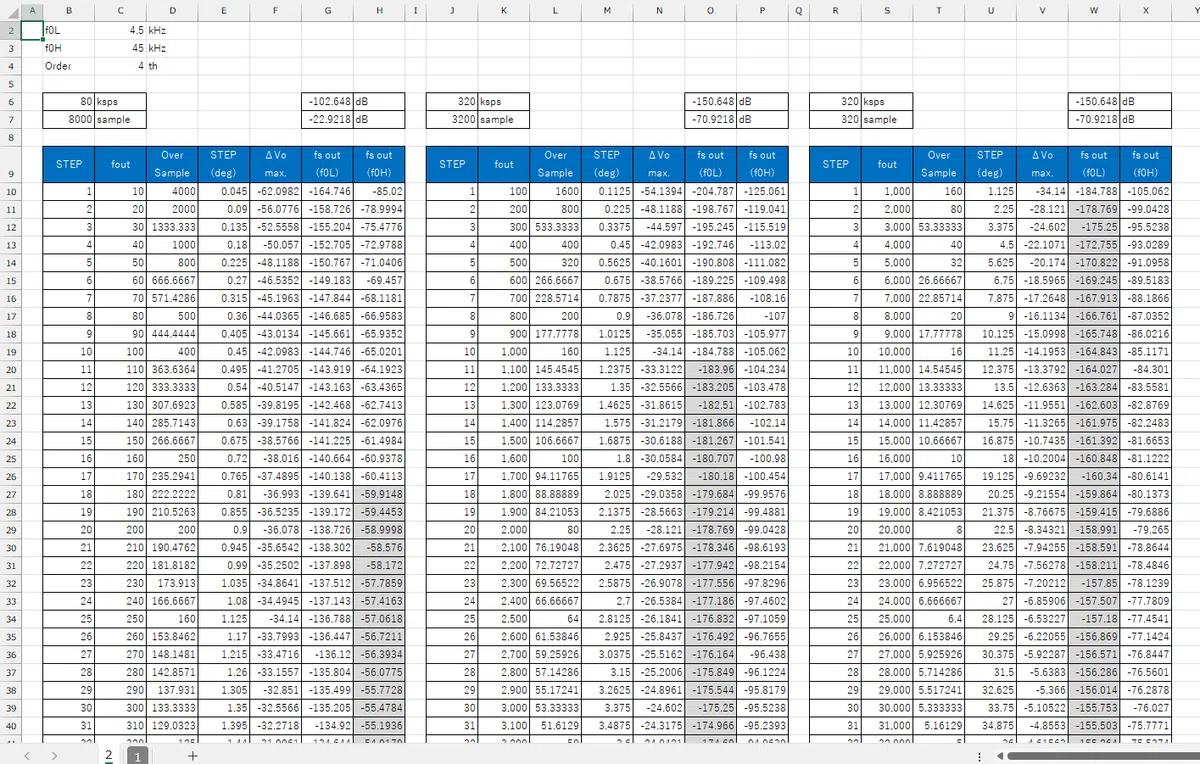
Task: Switch to sheet tab 2
Action: (109, 756)
